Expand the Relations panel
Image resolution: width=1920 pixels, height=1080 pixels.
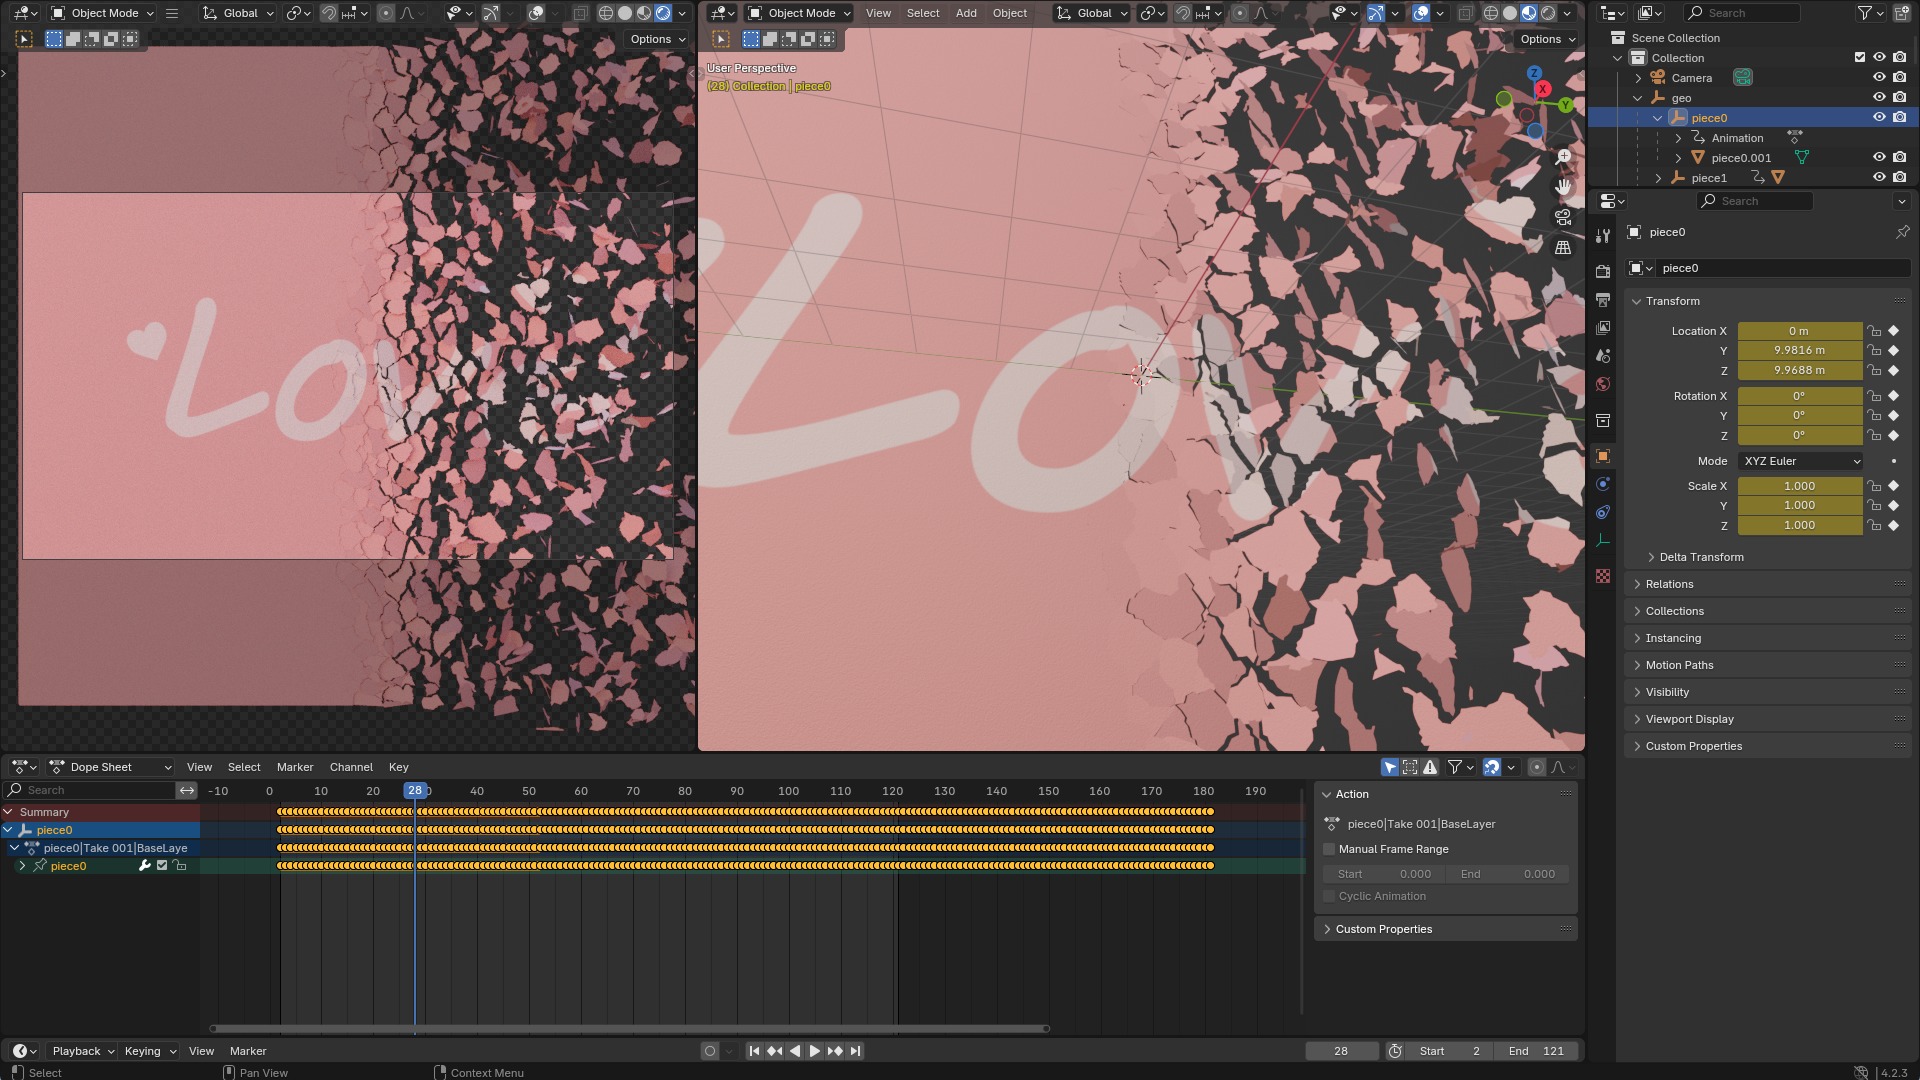(1669, 584)
